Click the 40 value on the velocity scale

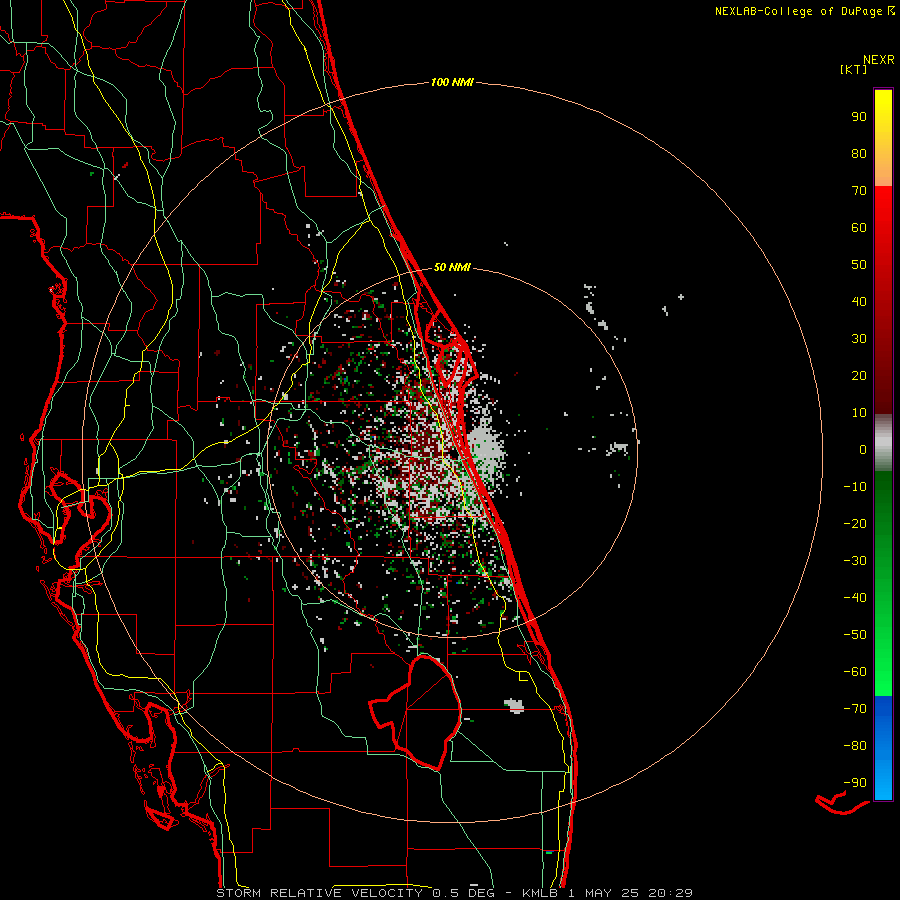coord(859,301)
